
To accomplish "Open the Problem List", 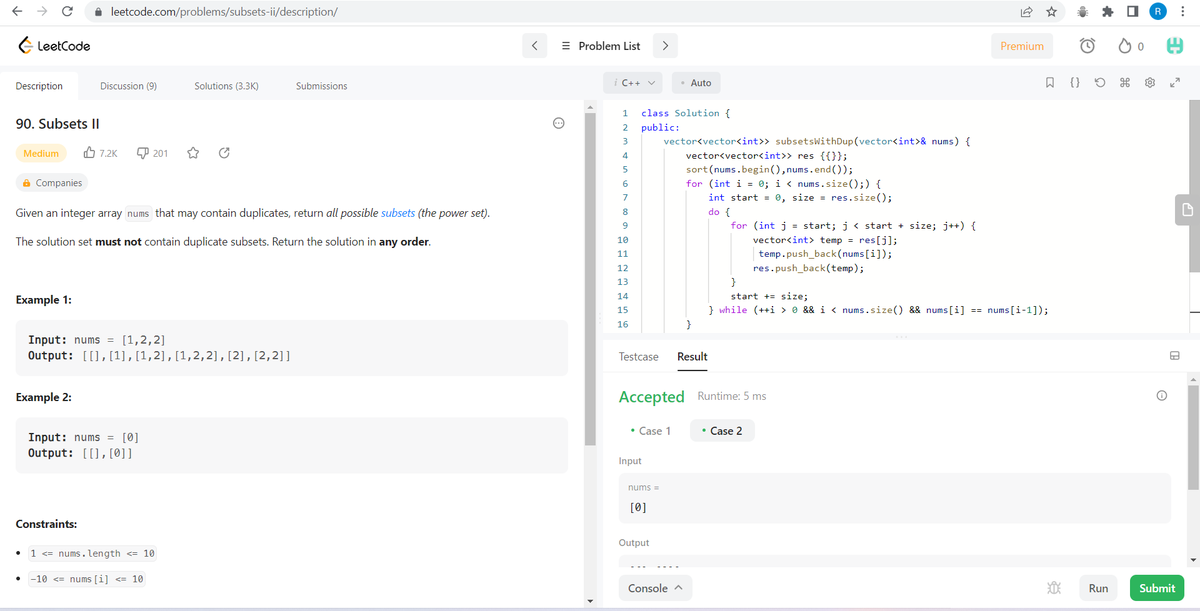I will 601,46.
